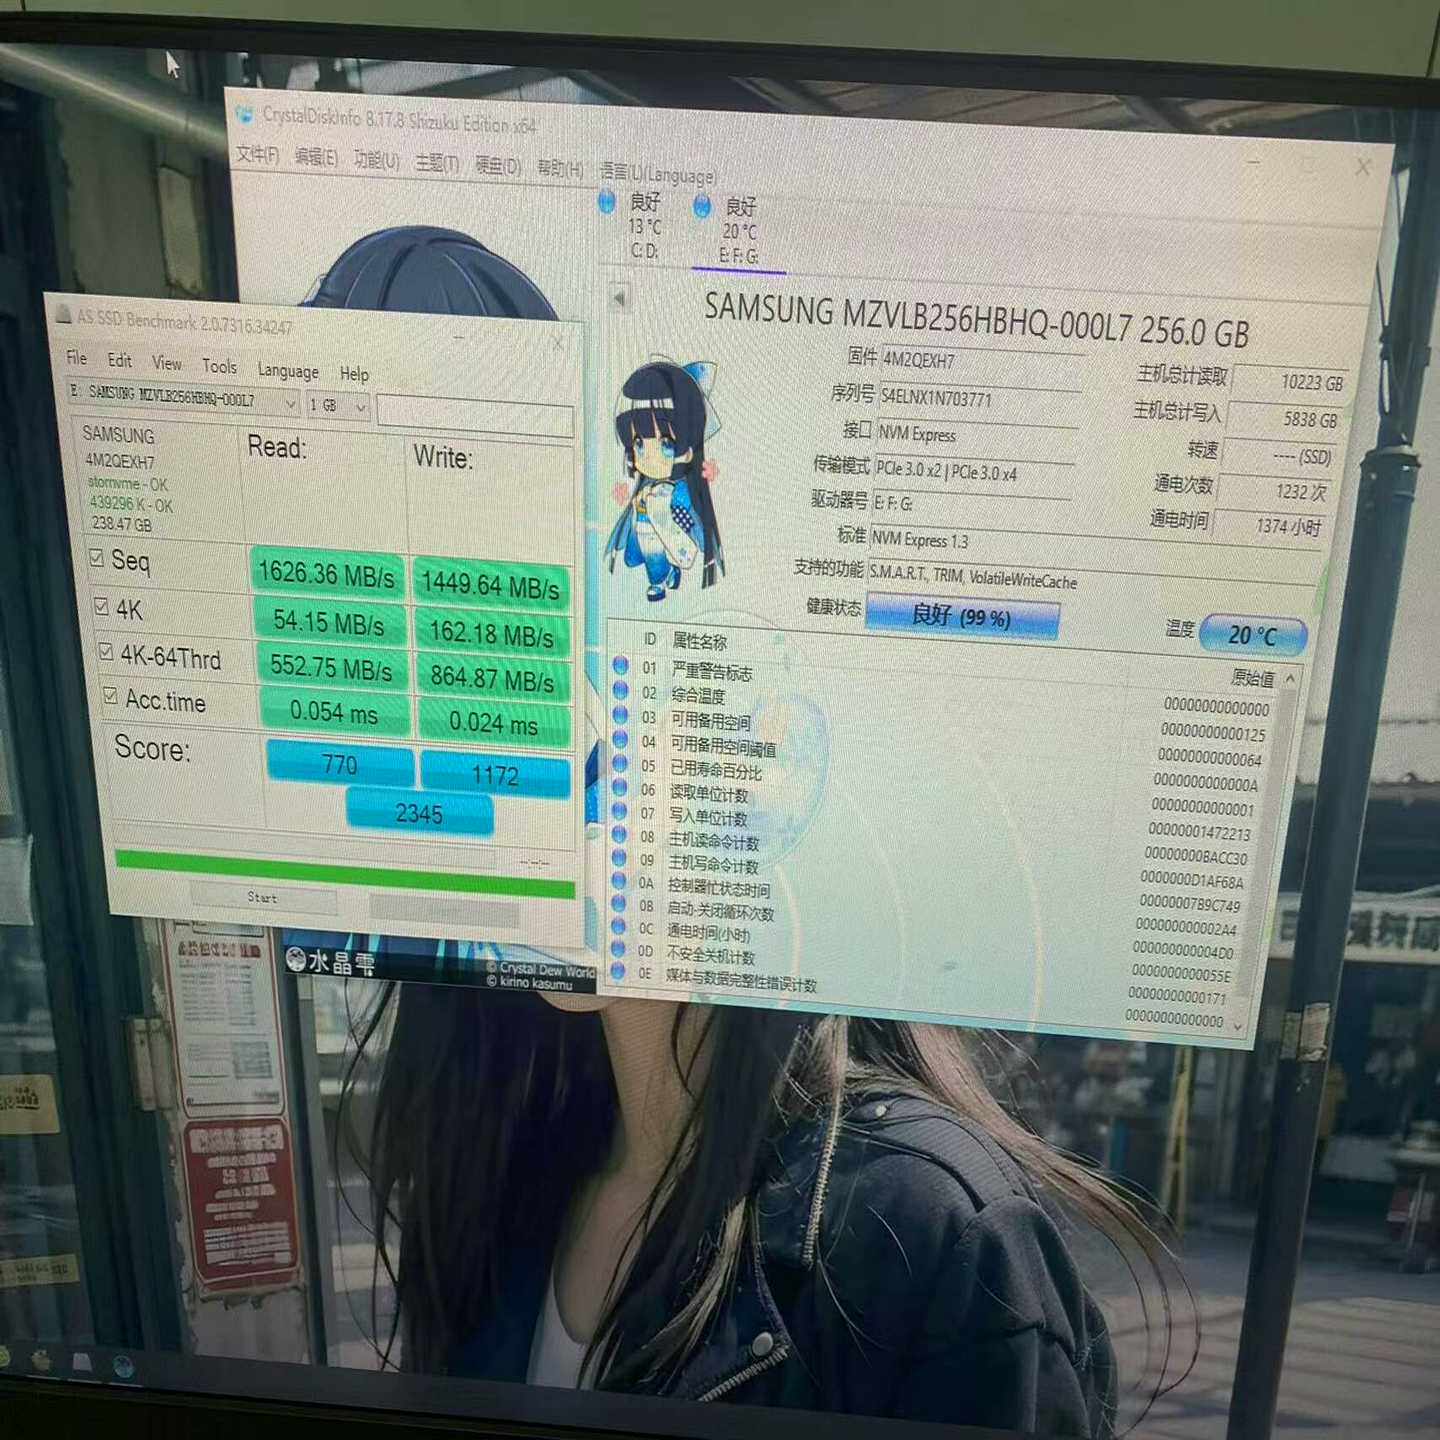This screenshot has height=1440, width=1440.
Task: Select the E: F: G: disk tab
Action: point(739,232)
